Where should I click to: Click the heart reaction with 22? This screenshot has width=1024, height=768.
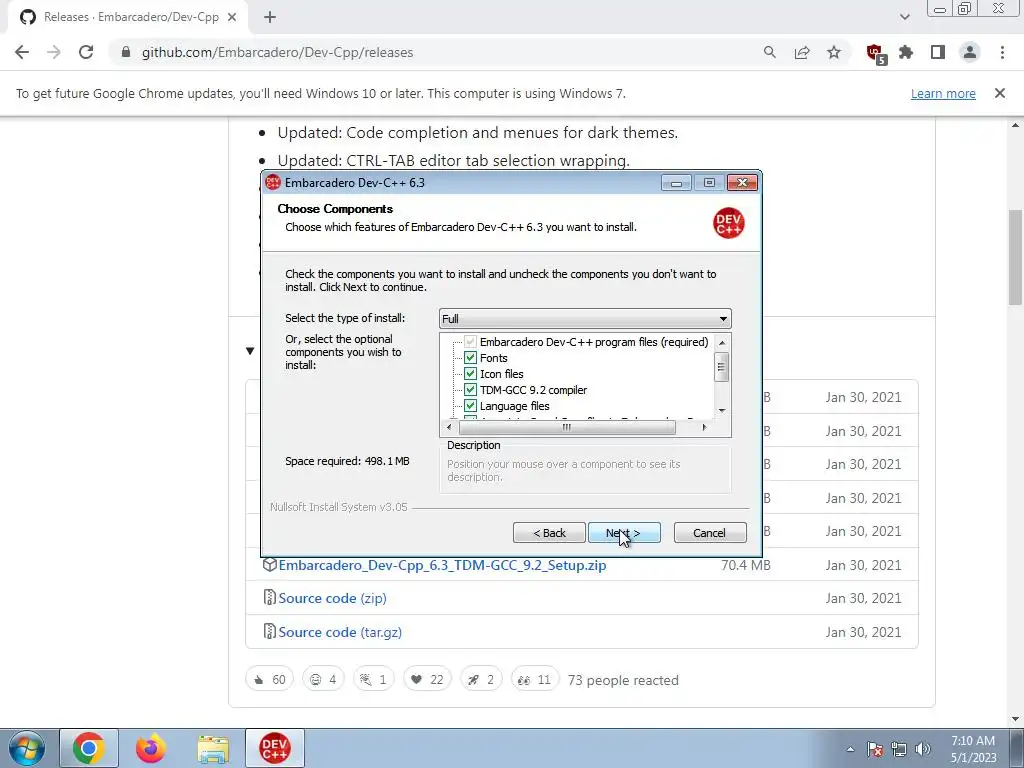pos(427,680)
